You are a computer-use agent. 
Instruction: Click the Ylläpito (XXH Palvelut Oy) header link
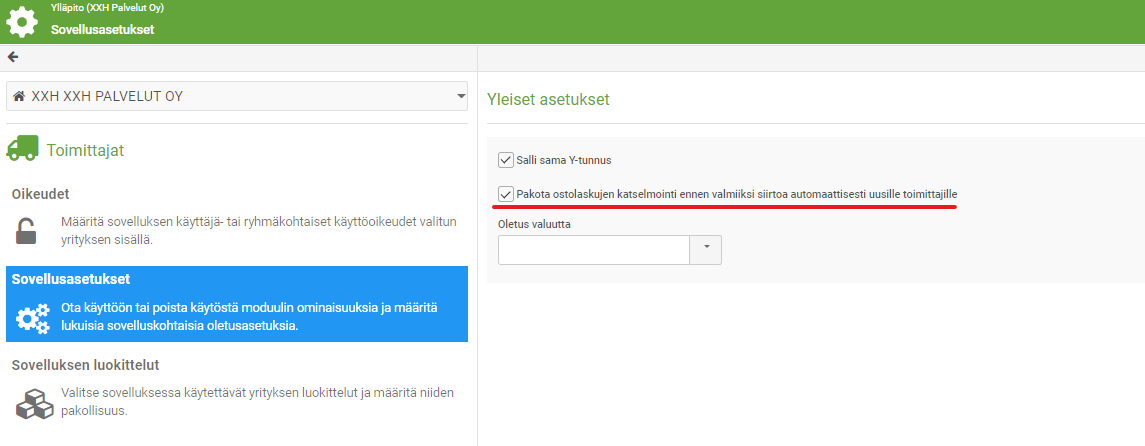(107, 8)
